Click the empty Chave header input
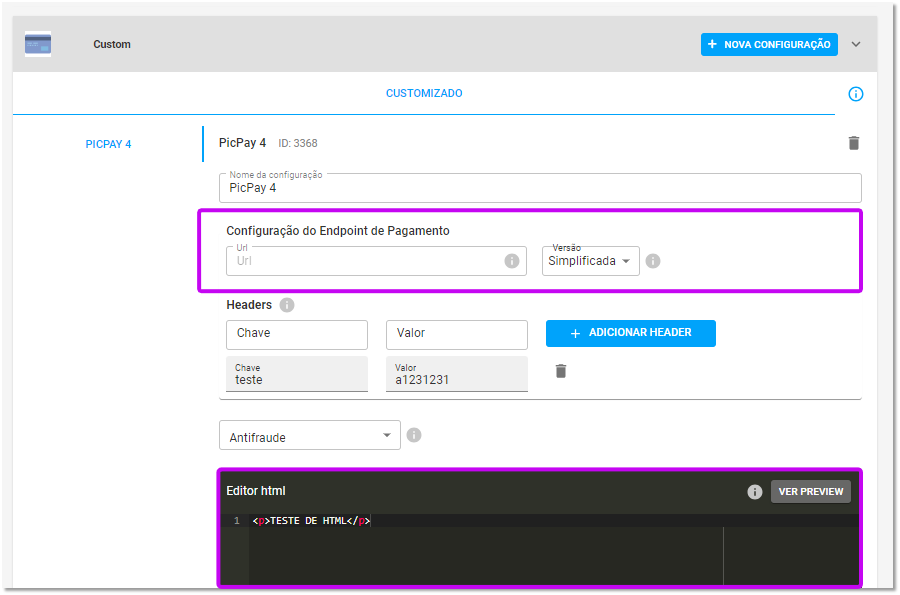The image size is (900, 595). tap(297, 335)
